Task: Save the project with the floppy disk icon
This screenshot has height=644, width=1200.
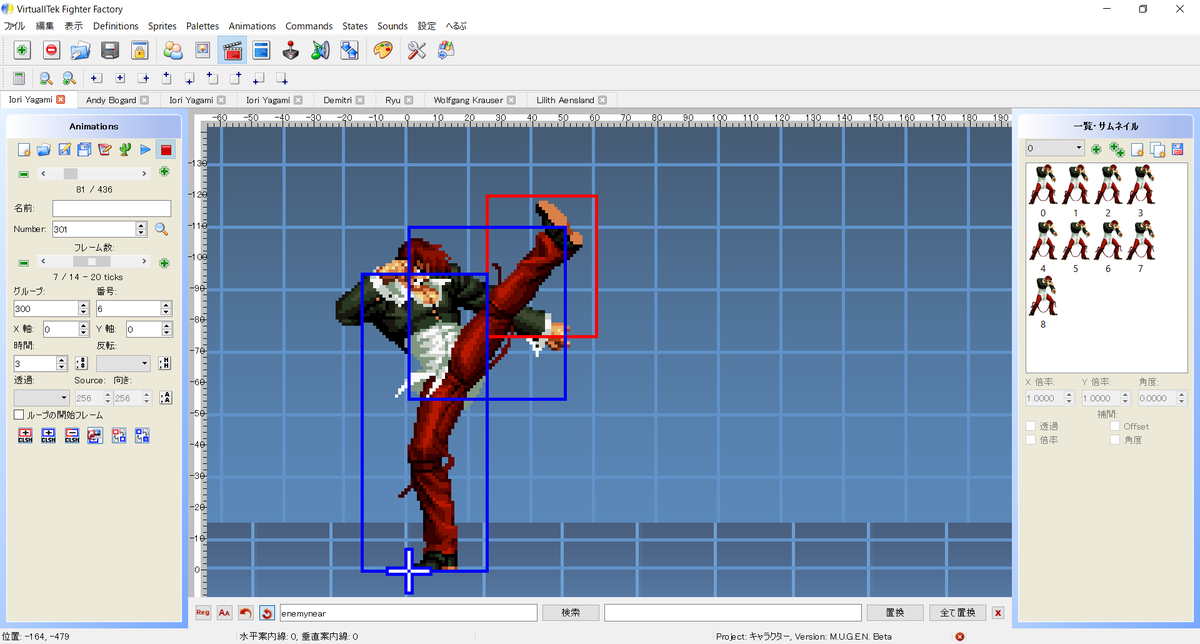Action: (x=110, y=50)
